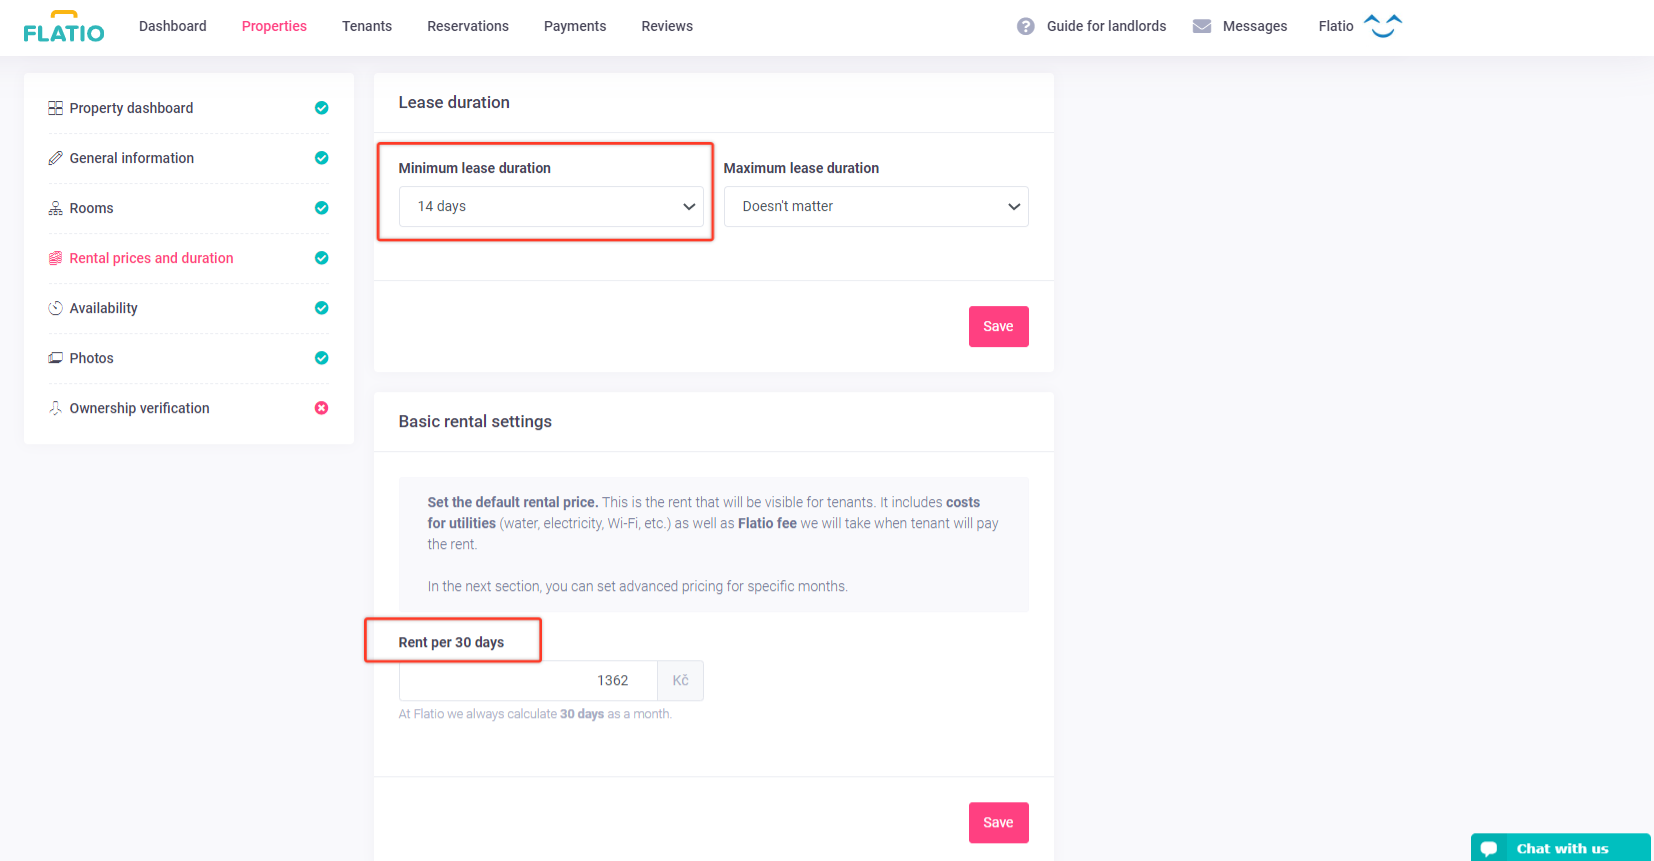
Task: Click the Rent per 30 days input field
Action: [528, 681]
